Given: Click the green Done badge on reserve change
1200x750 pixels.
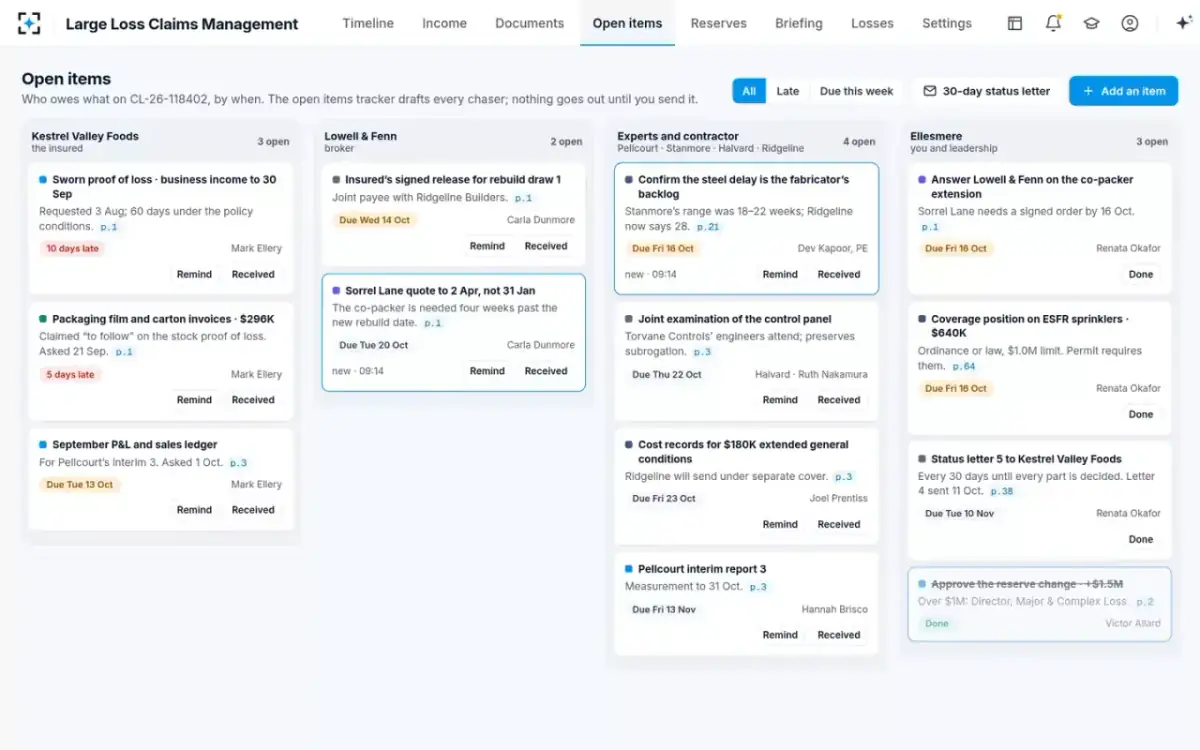Looking at the screenshot, I should pyautogui.click(x=937, y=624).
